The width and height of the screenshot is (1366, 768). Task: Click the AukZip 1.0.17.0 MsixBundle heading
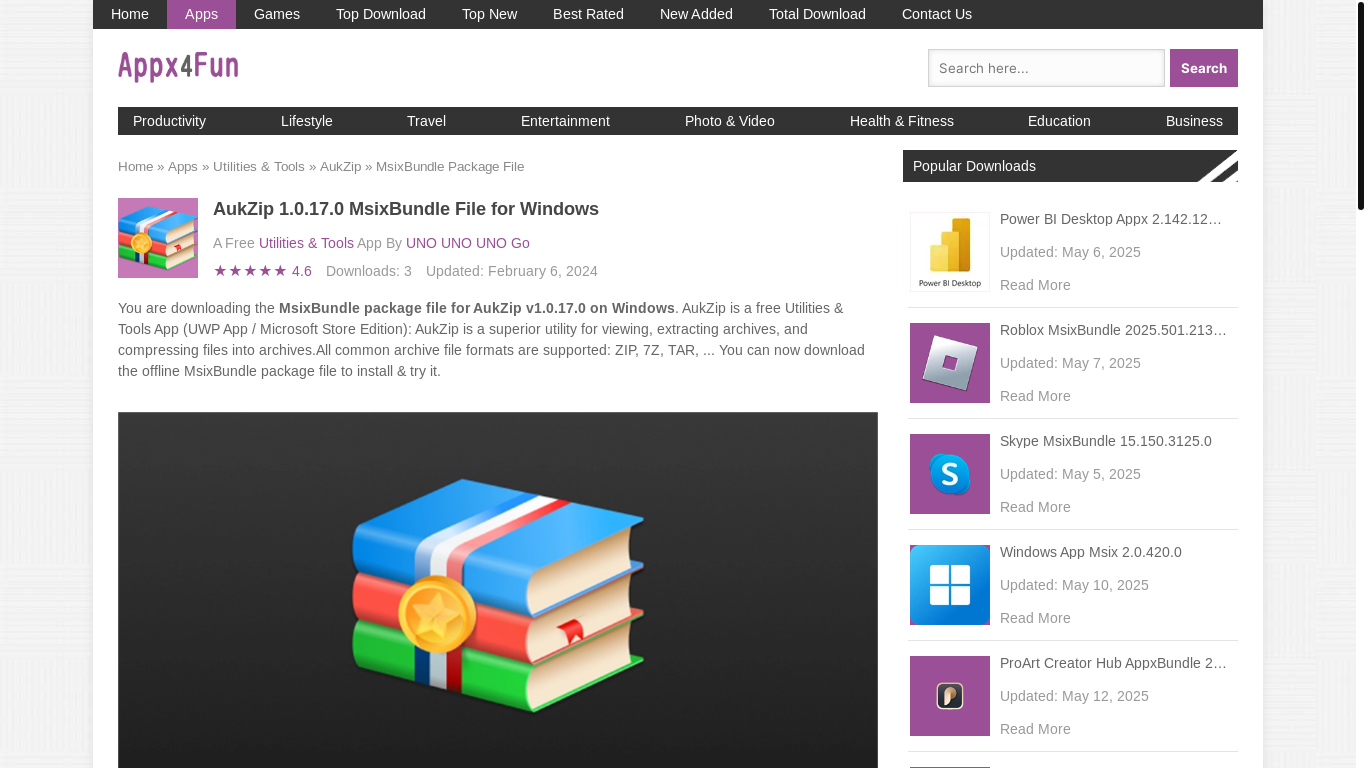pos(406,209)
